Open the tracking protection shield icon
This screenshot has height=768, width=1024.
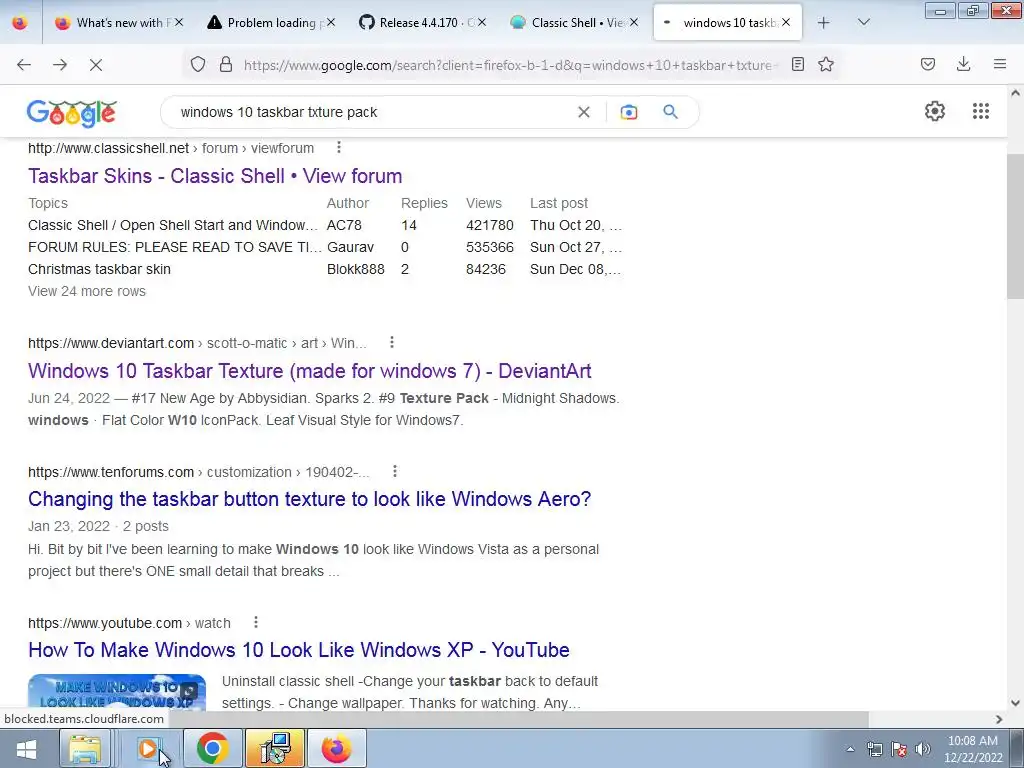(x=198, y=64)
